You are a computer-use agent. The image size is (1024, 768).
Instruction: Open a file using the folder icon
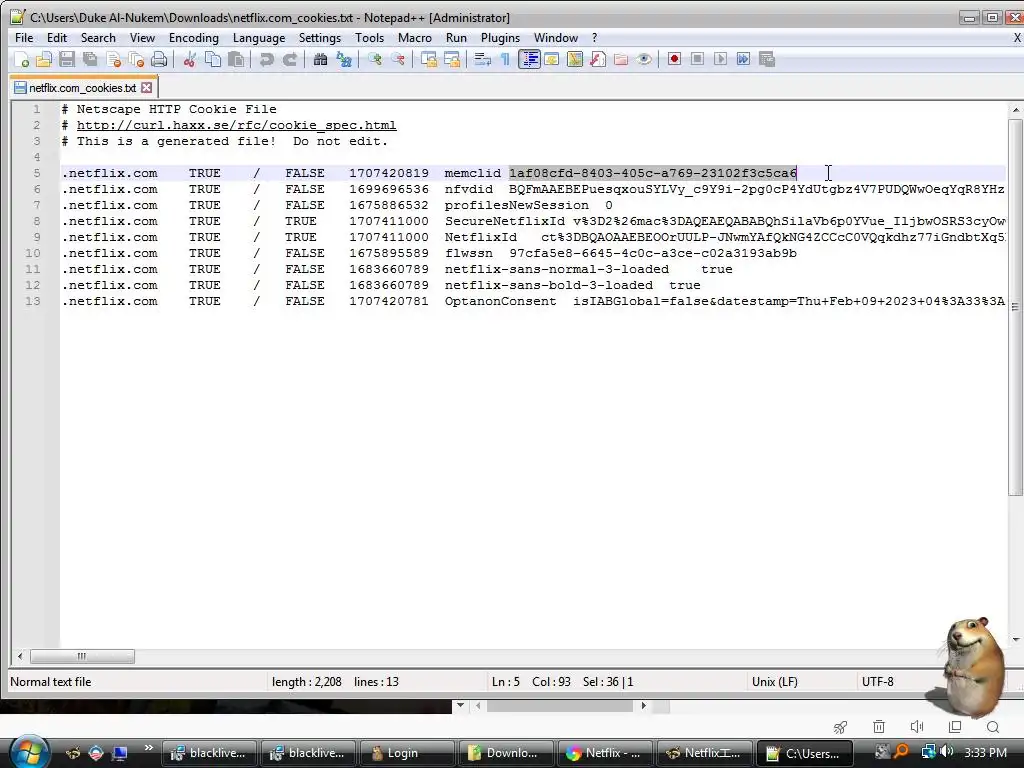coord(44,59)
